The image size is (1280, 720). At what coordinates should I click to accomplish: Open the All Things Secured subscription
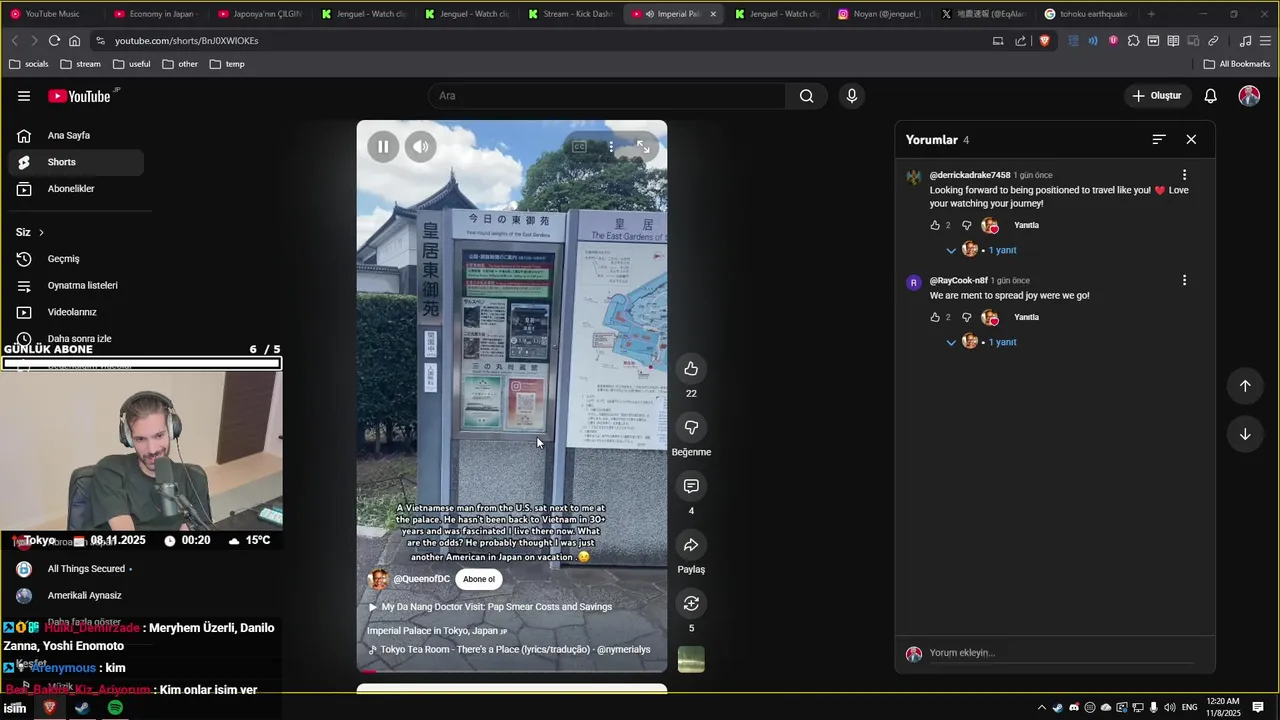click(76, 569)
